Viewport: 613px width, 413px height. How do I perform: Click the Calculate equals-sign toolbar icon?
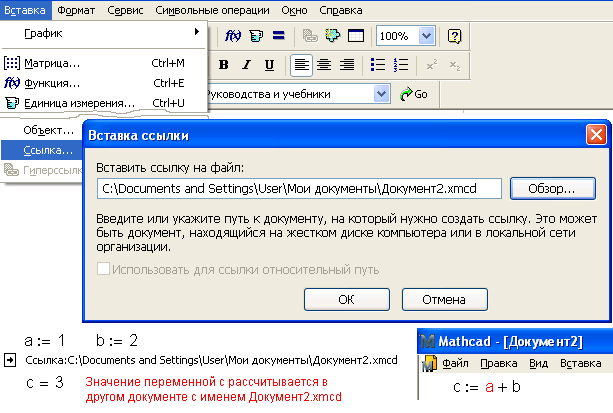pos(278,36)
